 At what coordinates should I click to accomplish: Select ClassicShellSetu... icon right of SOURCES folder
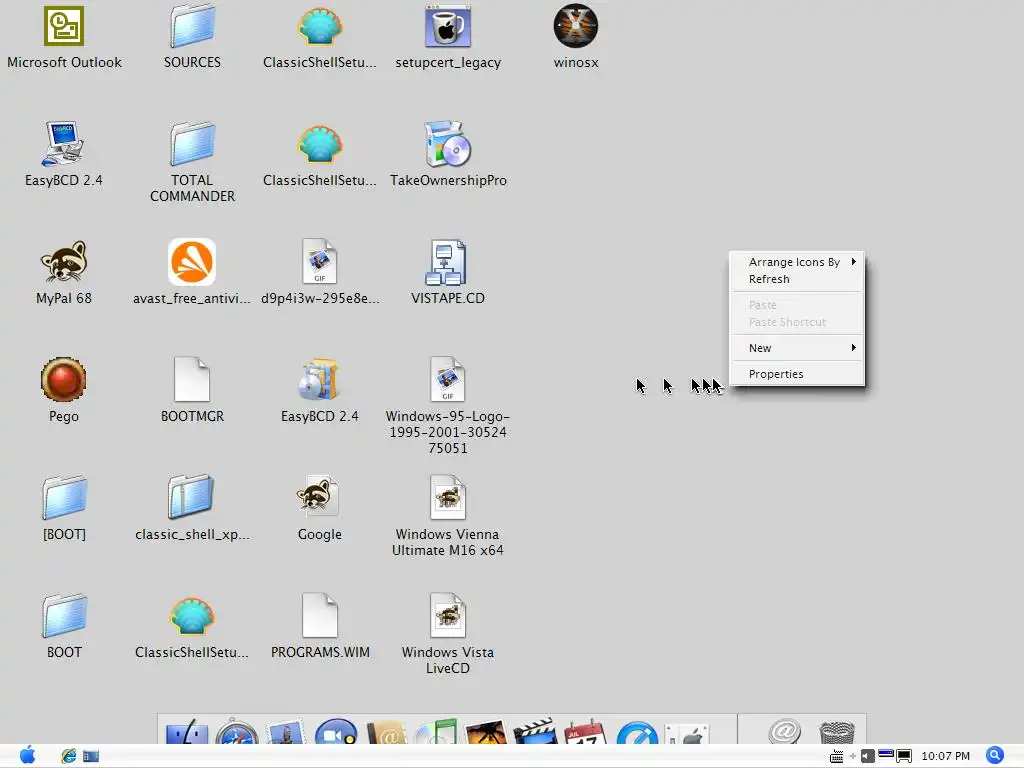click(319, 26)
